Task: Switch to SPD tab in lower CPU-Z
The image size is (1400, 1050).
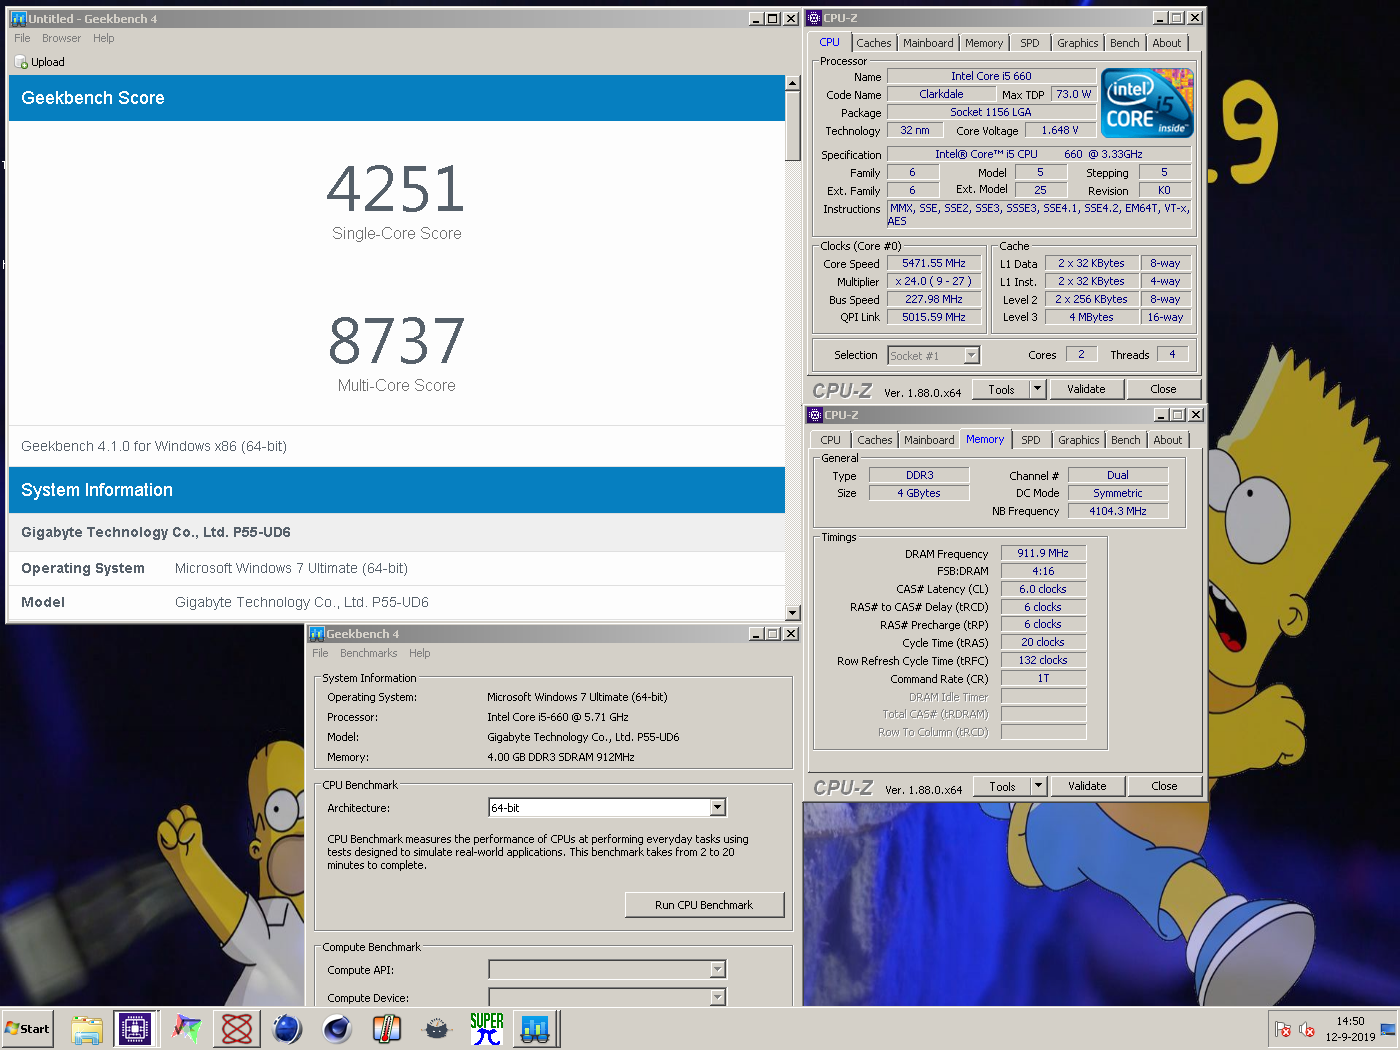Action: click(1031, 440)
